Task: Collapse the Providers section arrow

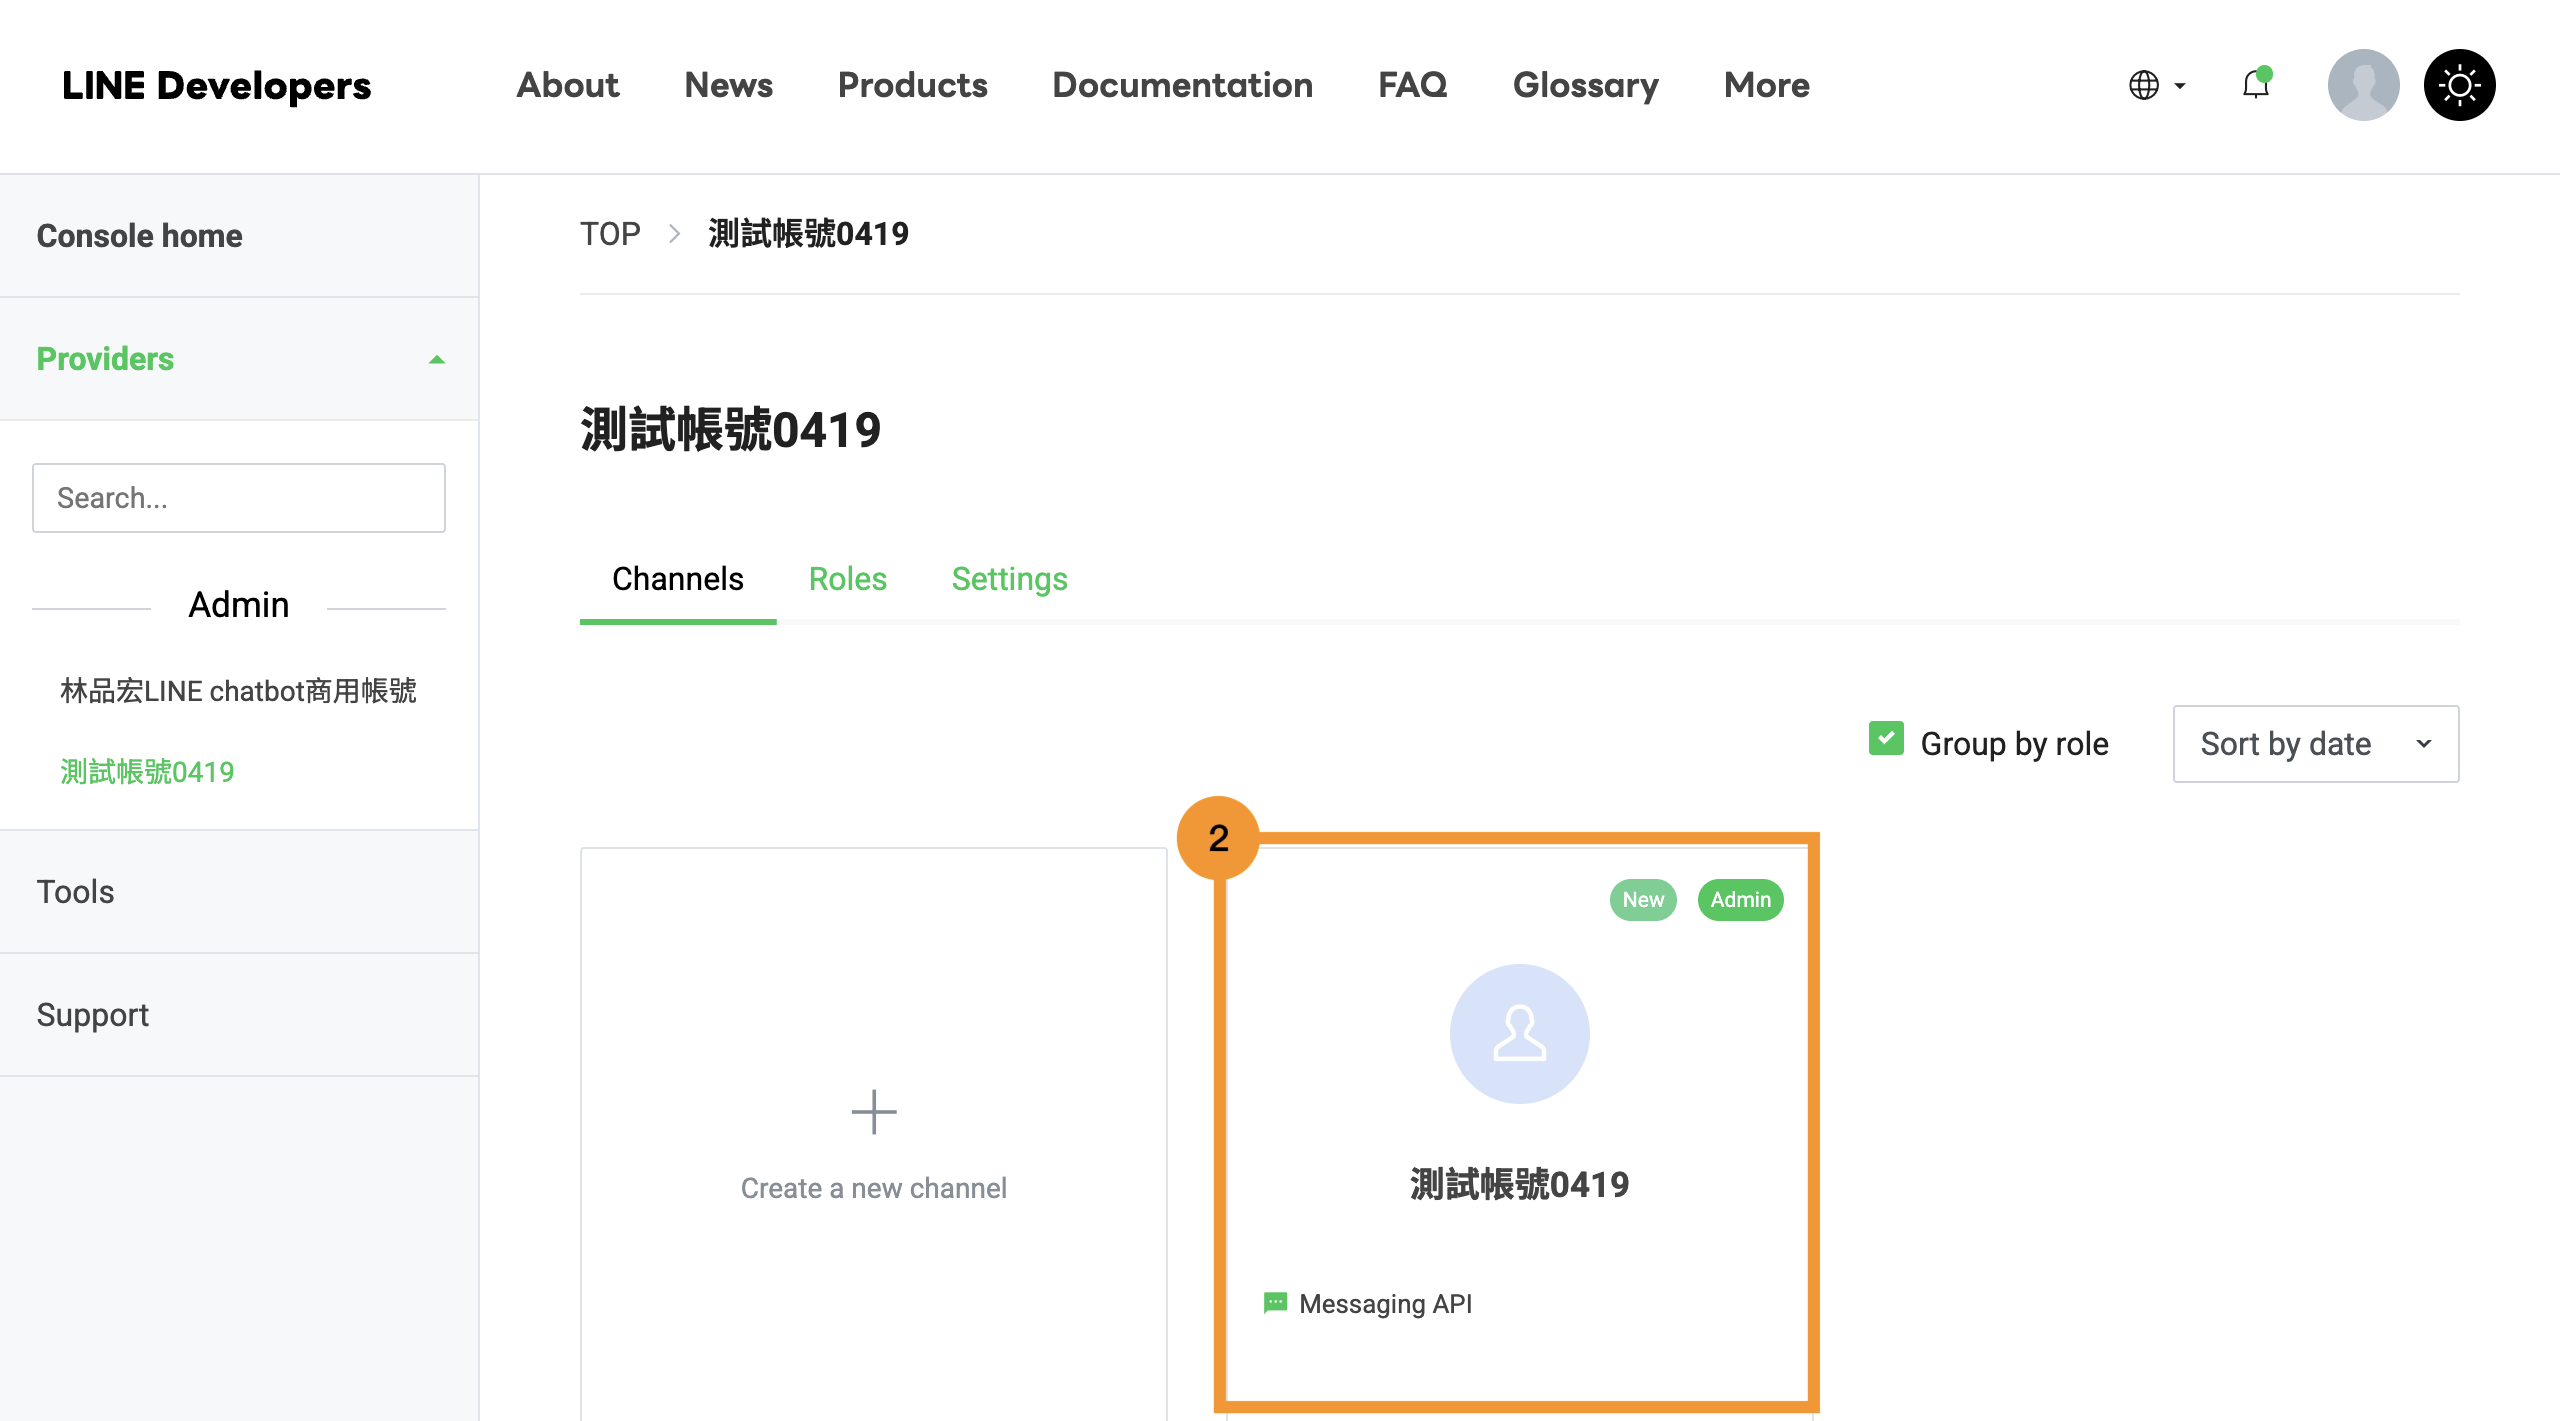Action: (x=437, y=359)
